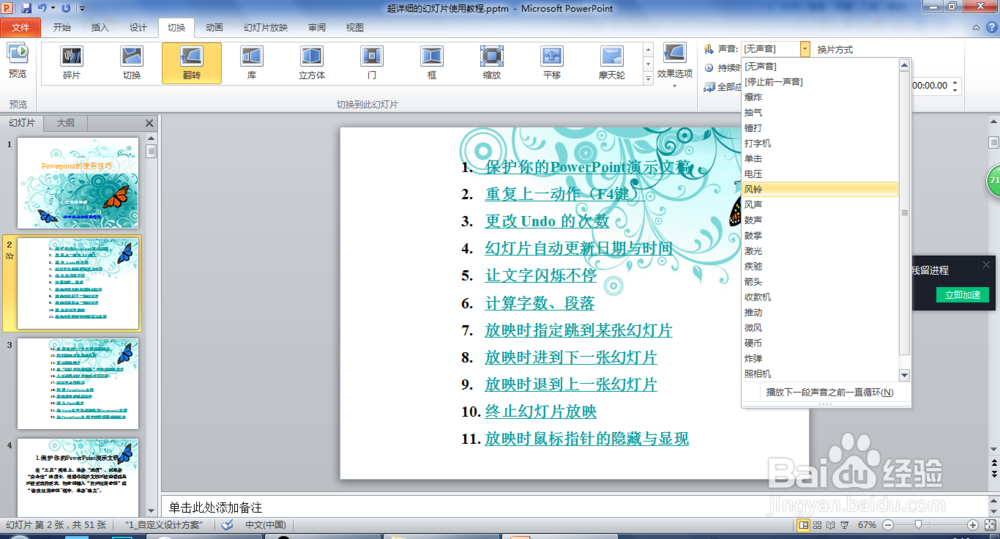Switch to Slide Sorter view
Screen dimensions: 1000x539
coord(817,525)
